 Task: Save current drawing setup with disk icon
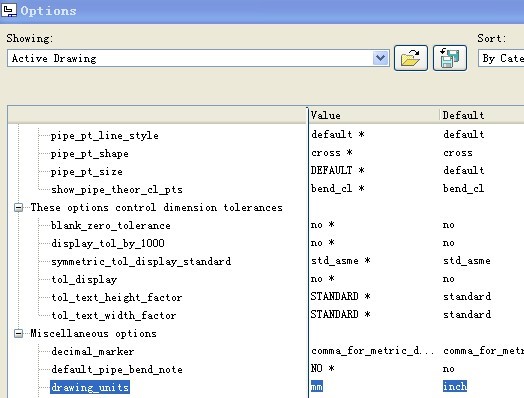pyautogui.click(x=450, y=58)
